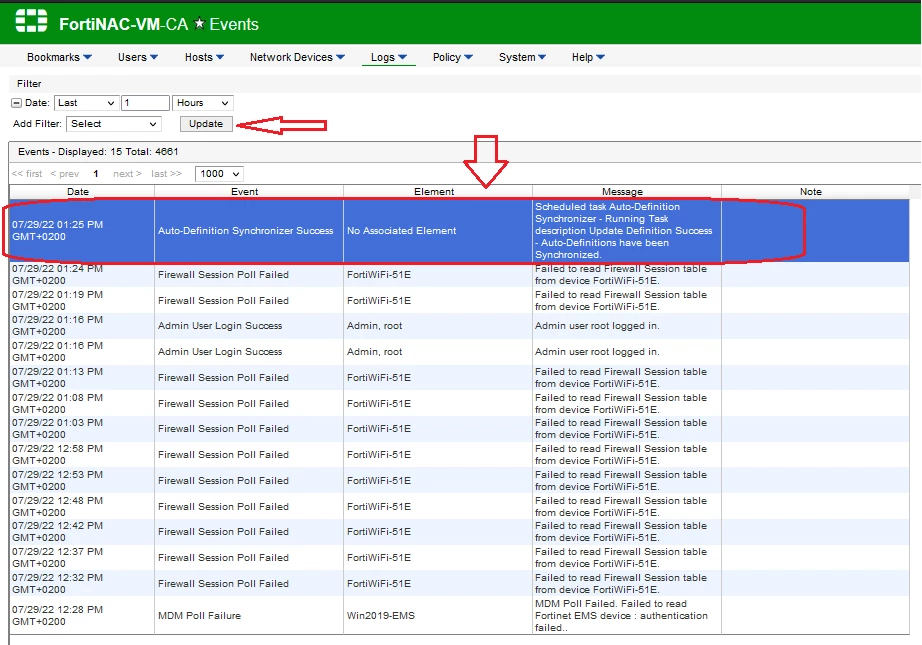Open the Network Devices menu
This screenshot has width=922, height=645.
tap(297, 57)
